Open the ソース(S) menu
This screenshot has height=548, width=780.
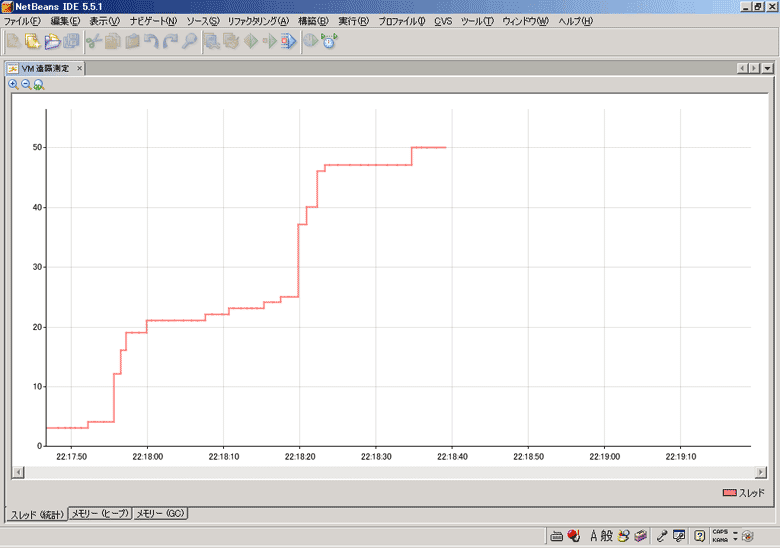[202, 21]
